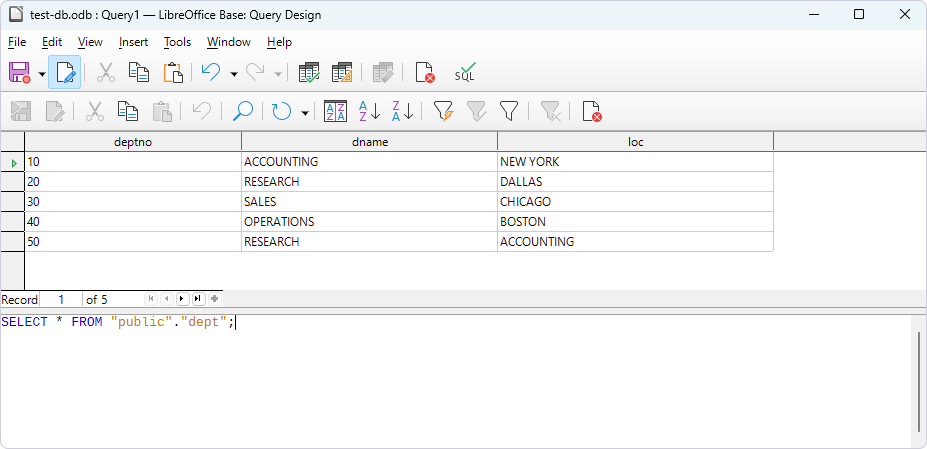Toggle the Edit Mode icon
This screenshot has height=449, width=927.
(65, 73)
